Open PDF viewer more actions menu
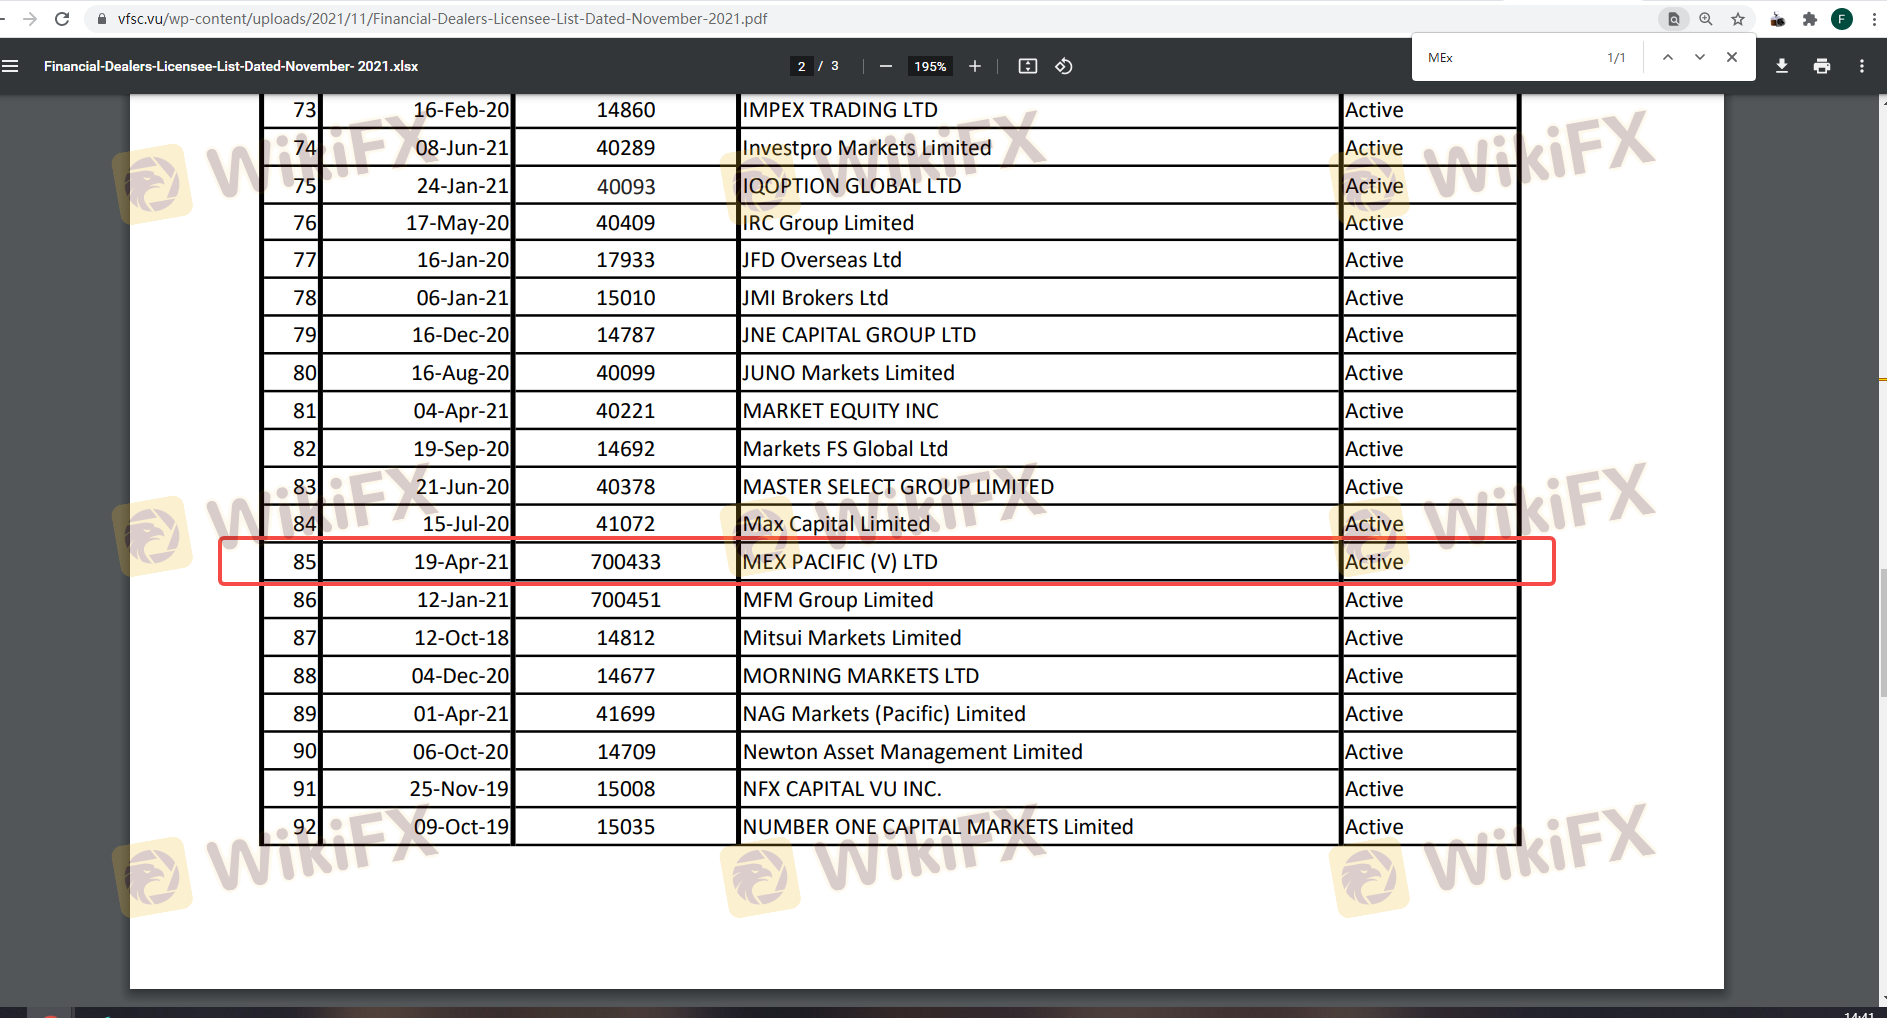The image size is (1887, 1018). (1862, 66)
